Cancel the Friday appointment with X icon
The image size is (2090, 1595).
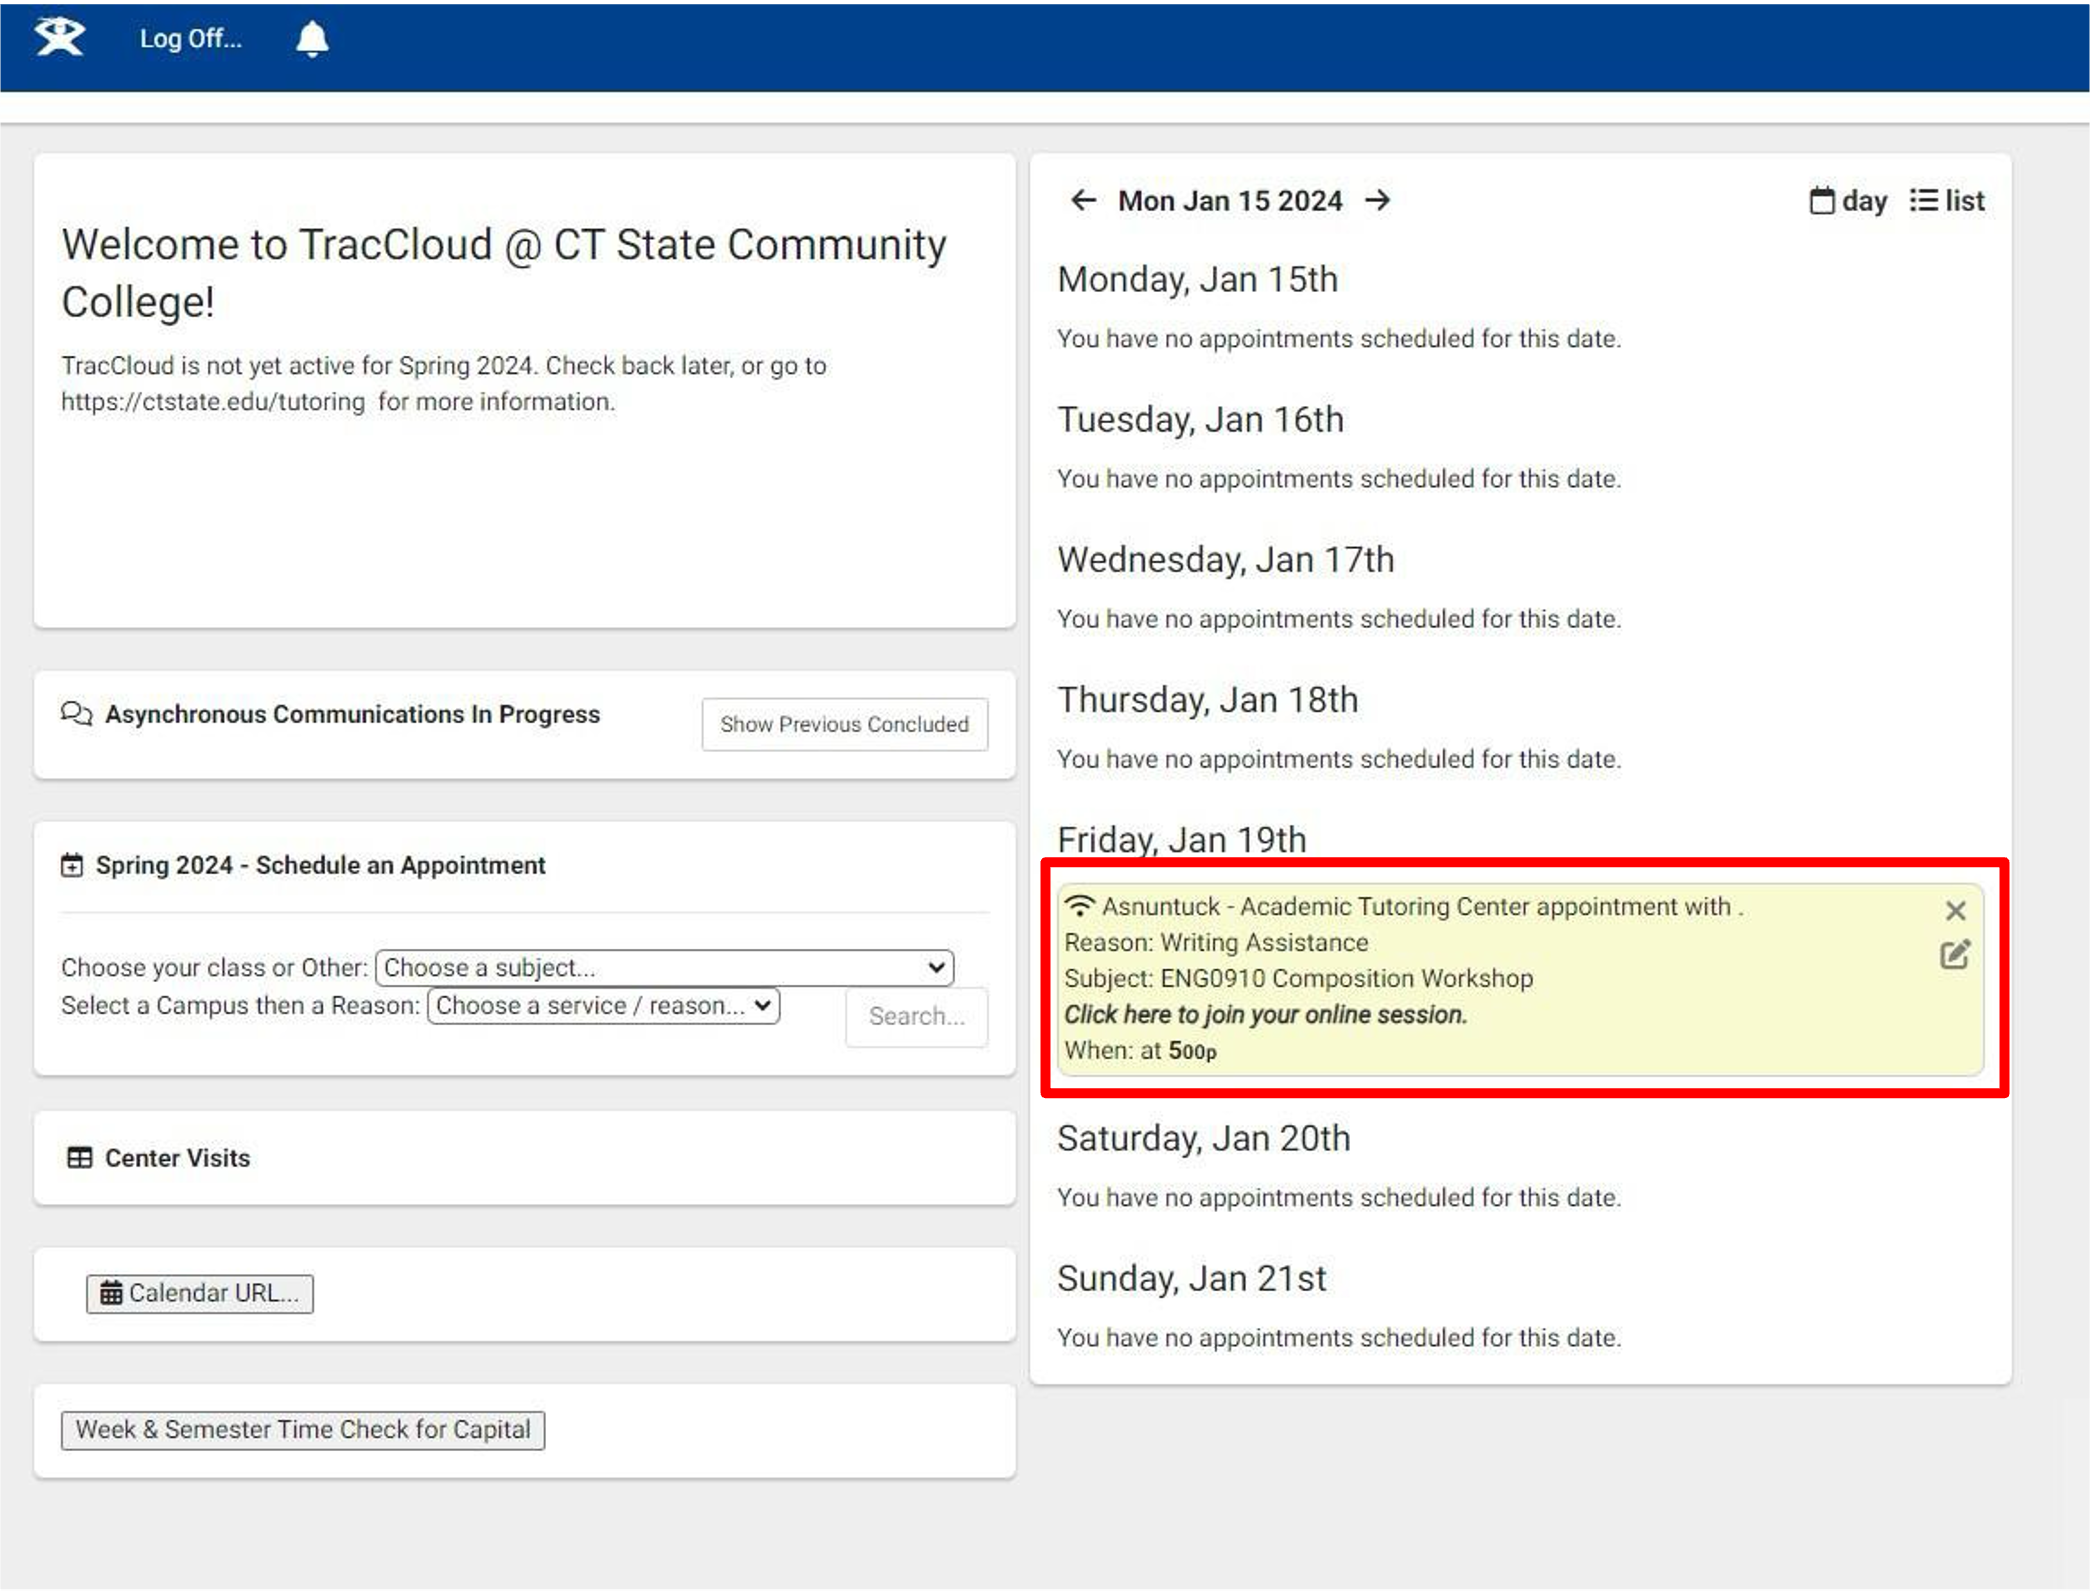pyautogui.click(x=1955, y=910)
